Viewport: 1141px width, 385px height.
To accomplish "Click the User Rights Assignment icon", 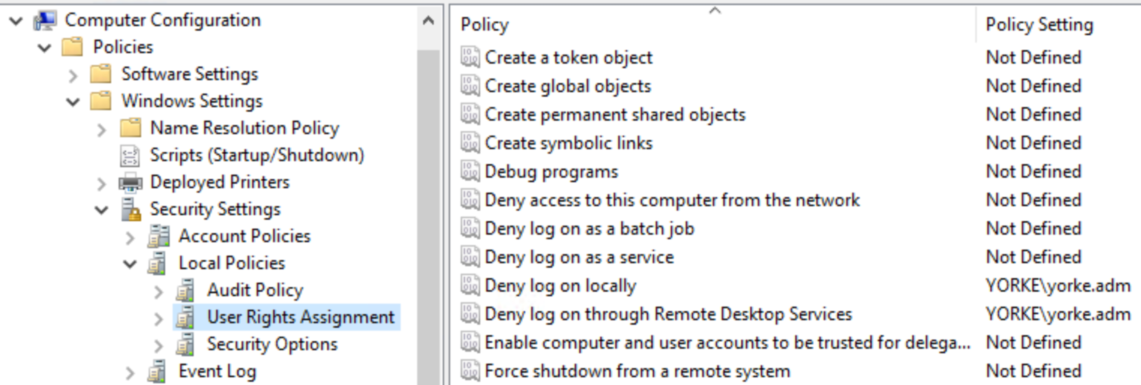I will tap(186, 317).
